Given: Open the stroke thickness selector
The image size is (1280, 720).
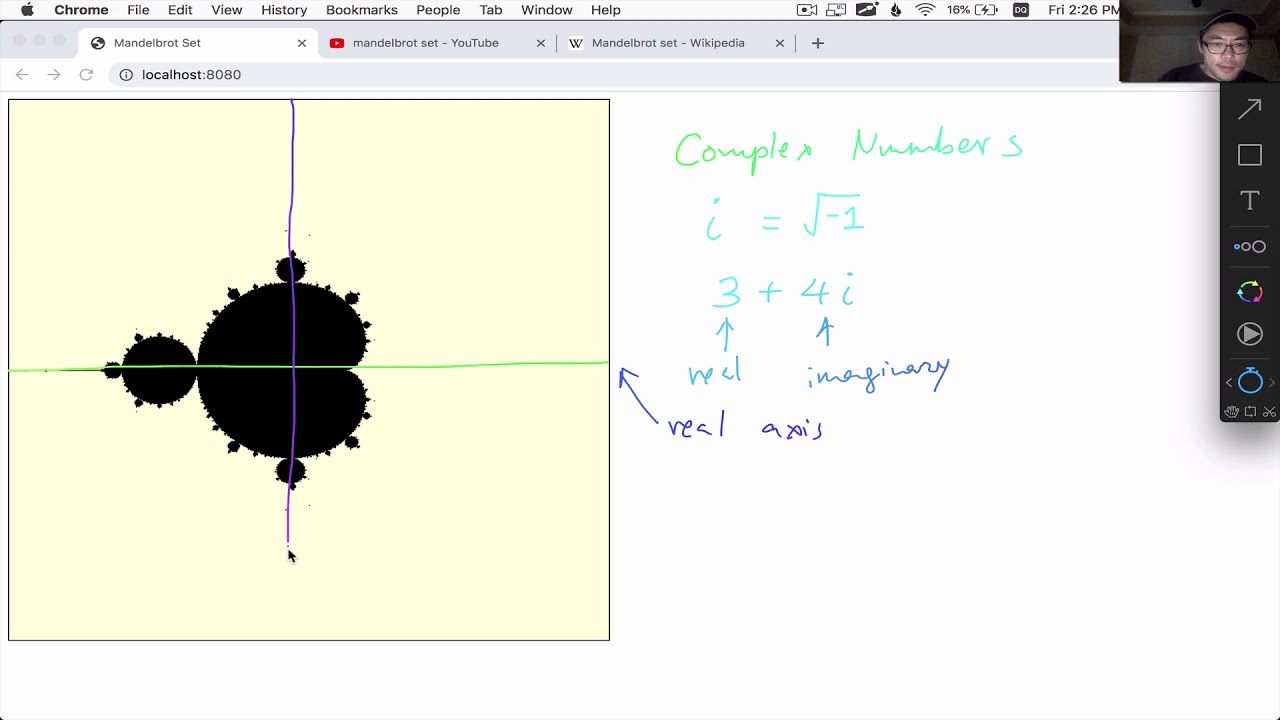Looking at the screenshot, I should (1249, 246).
